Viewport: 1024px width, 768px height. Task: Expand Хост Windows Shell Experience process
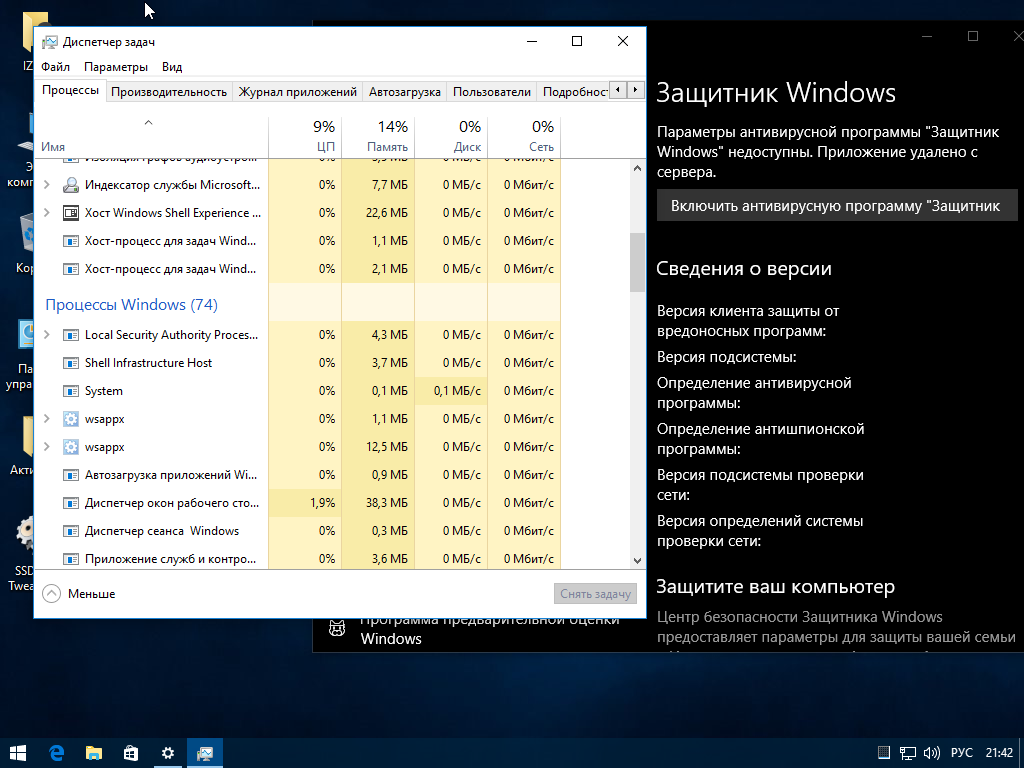pyautogui.click(x=46, y=213)
